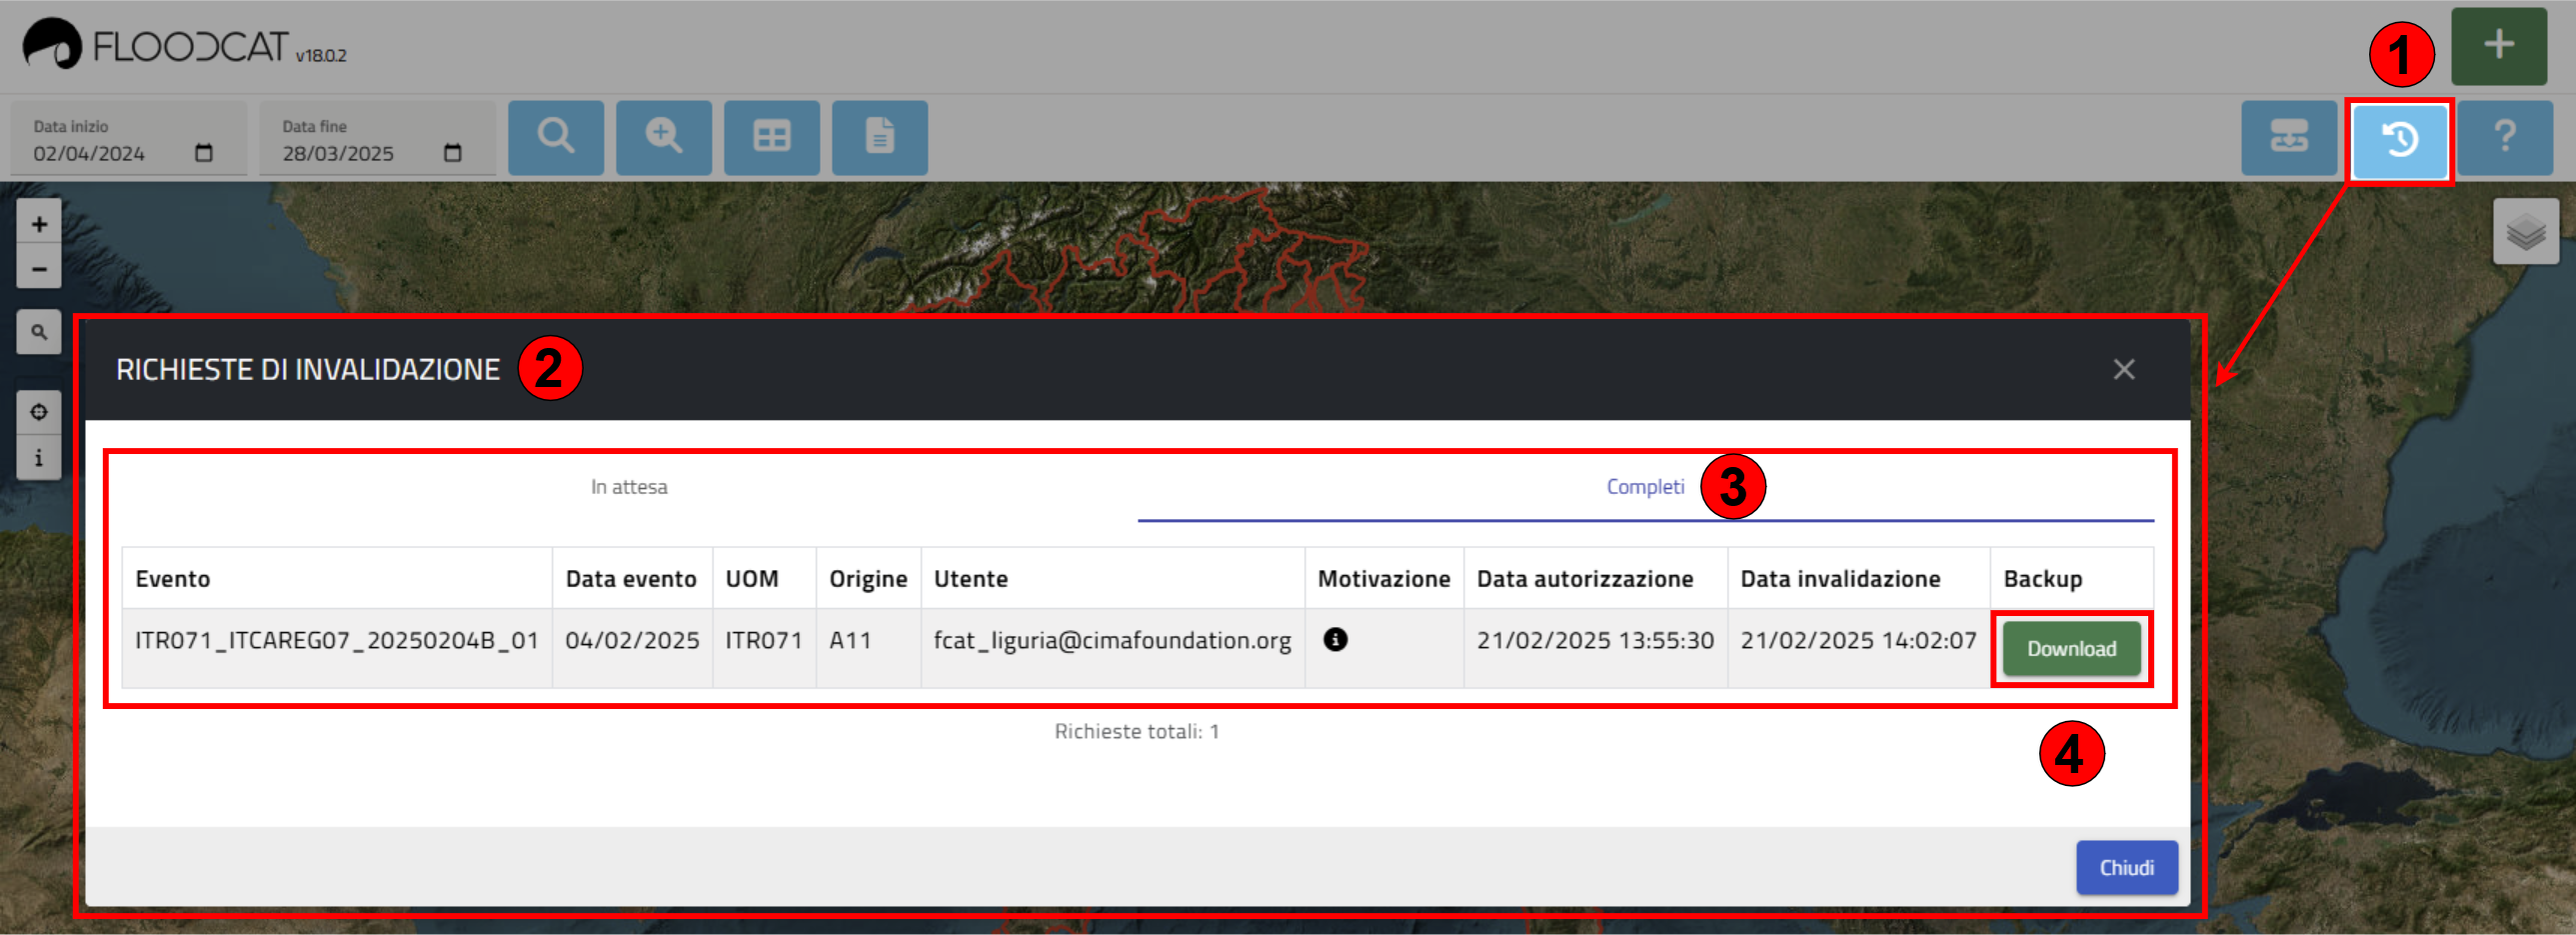Open the Data fine calendar picker
Image resolution: width=2576 pixels, height=935 pixels.
(452, 153)
